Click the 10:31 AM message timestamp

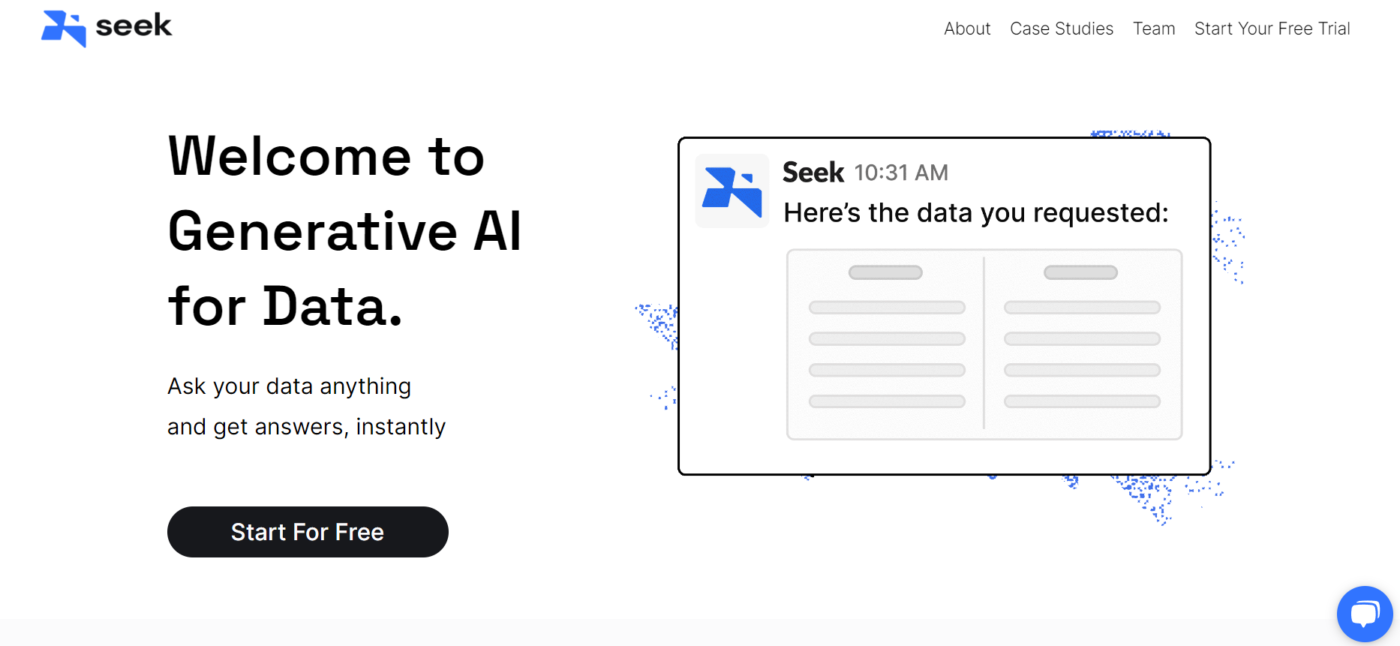tap(901, 173)
